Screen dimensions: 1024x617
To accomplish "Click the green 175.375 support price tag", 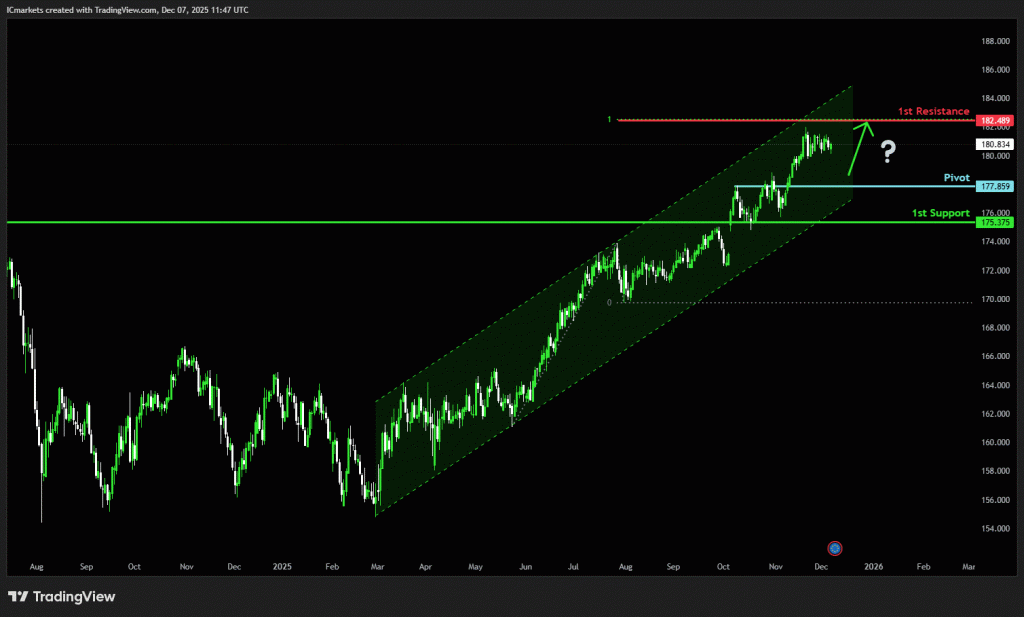I will pos(994,222).
